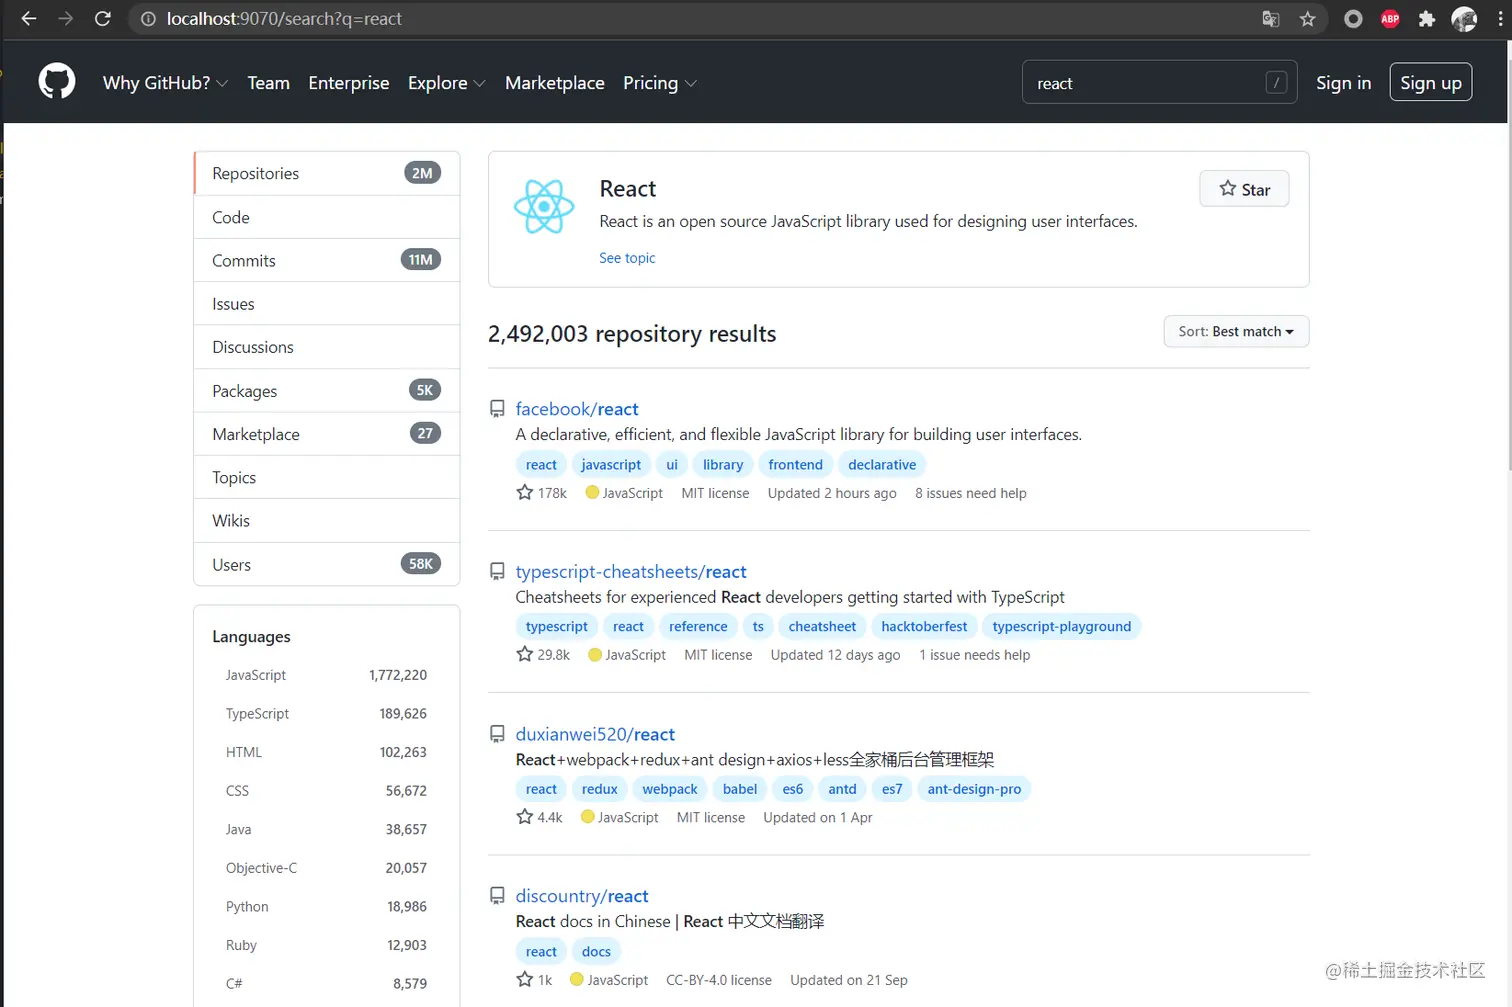This screenshot has height=1007, width=1512.
Task: Click '1 issue needs help' link
Action: pyautogui.click(x=975, y=655)
